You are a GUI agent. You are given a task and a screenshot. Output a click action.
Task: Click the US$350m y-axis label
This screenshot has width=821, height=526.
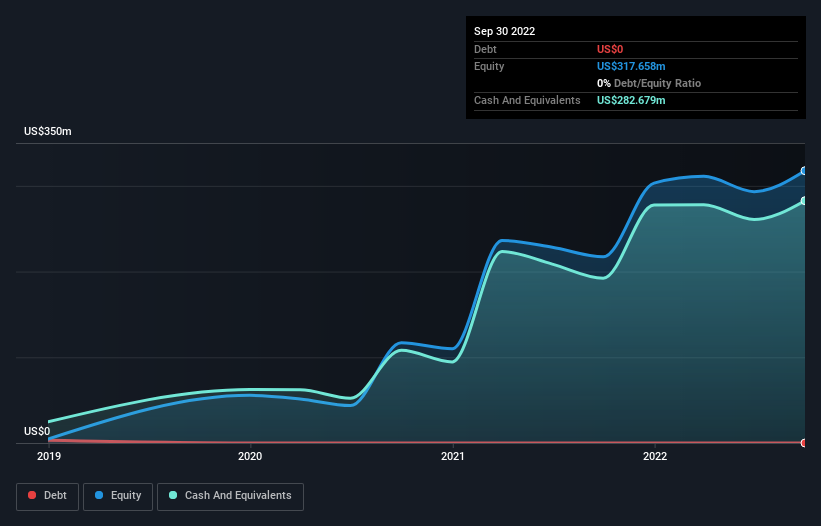[48, 131]
